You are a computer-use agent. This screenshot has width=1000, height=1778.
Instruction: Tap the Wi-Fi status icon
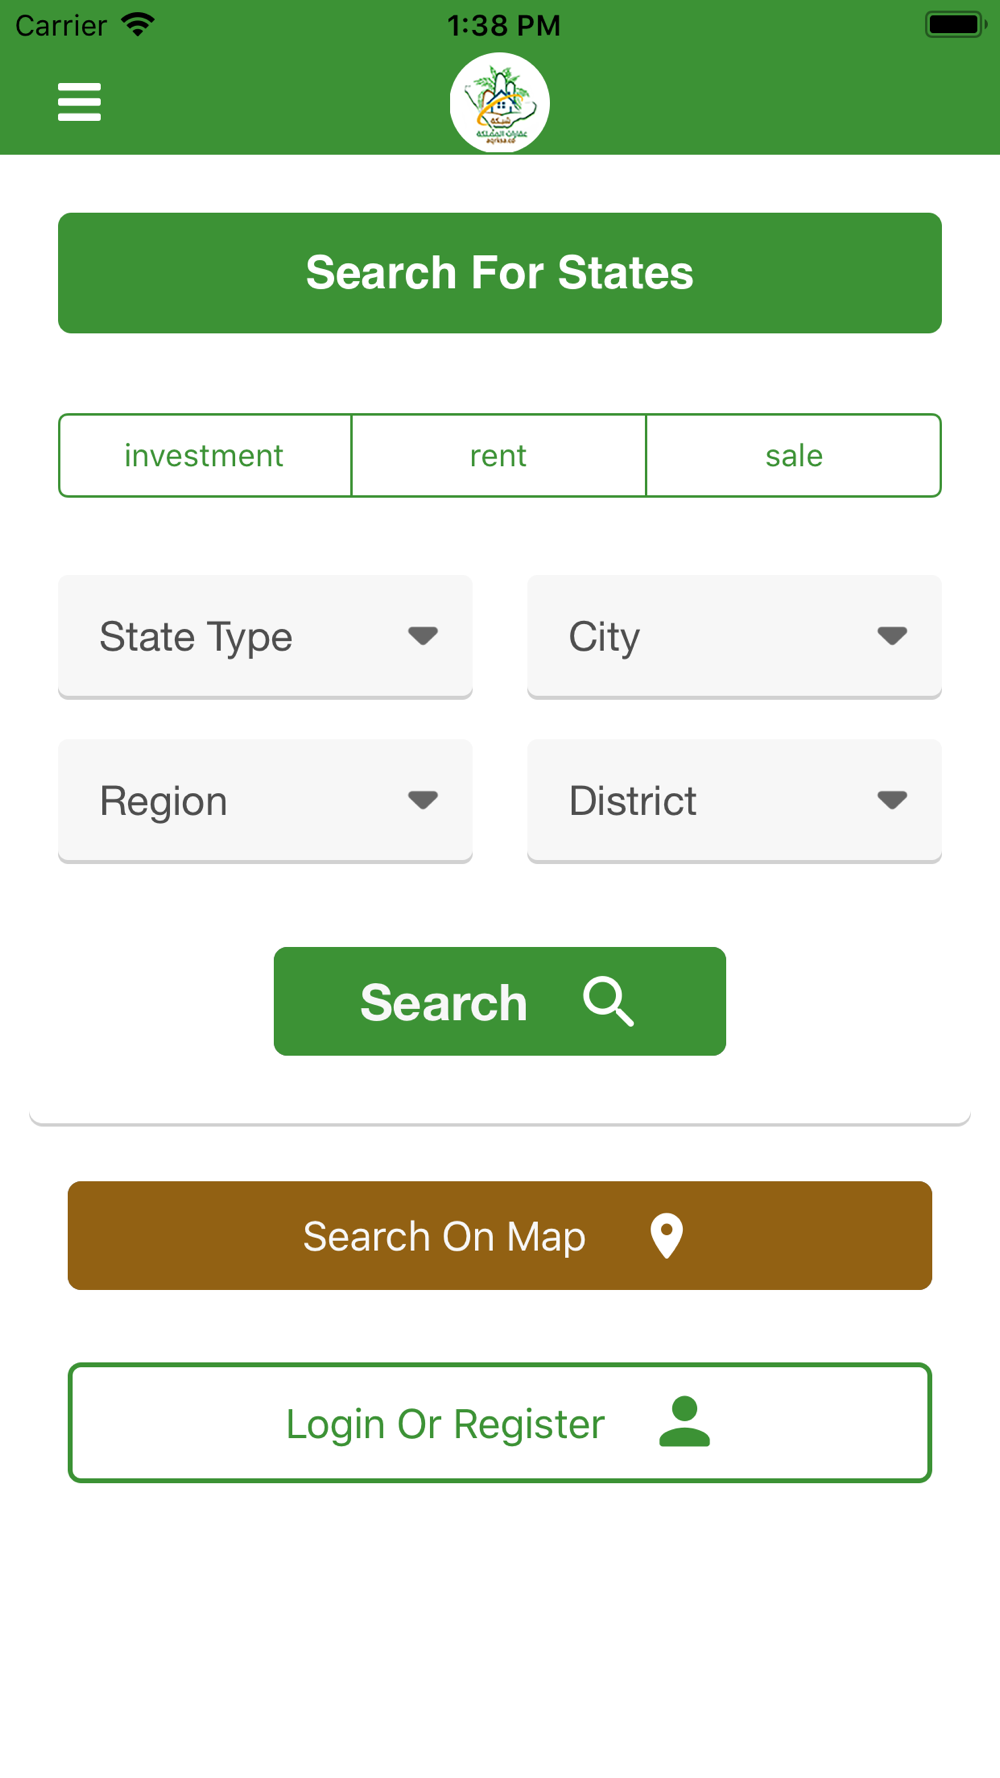(x=137, y=25)
